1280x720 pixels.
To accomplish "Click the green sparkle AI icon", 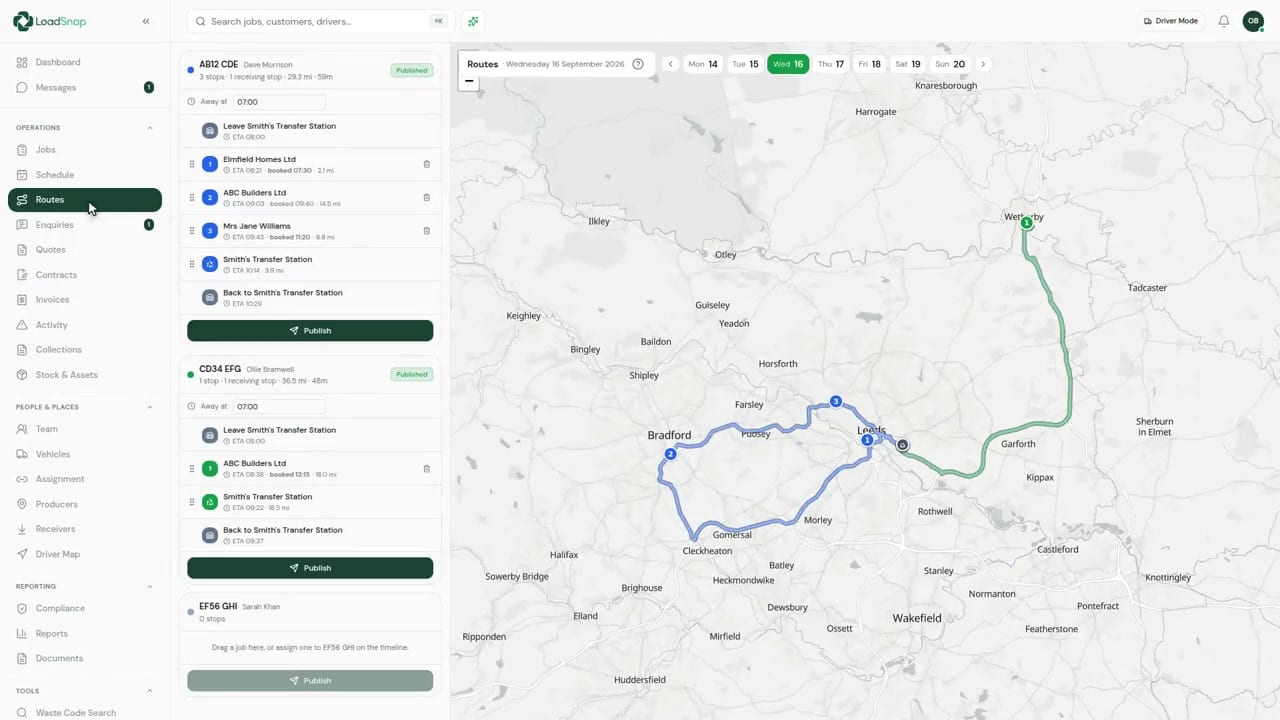I will click(x=473, y=21).
